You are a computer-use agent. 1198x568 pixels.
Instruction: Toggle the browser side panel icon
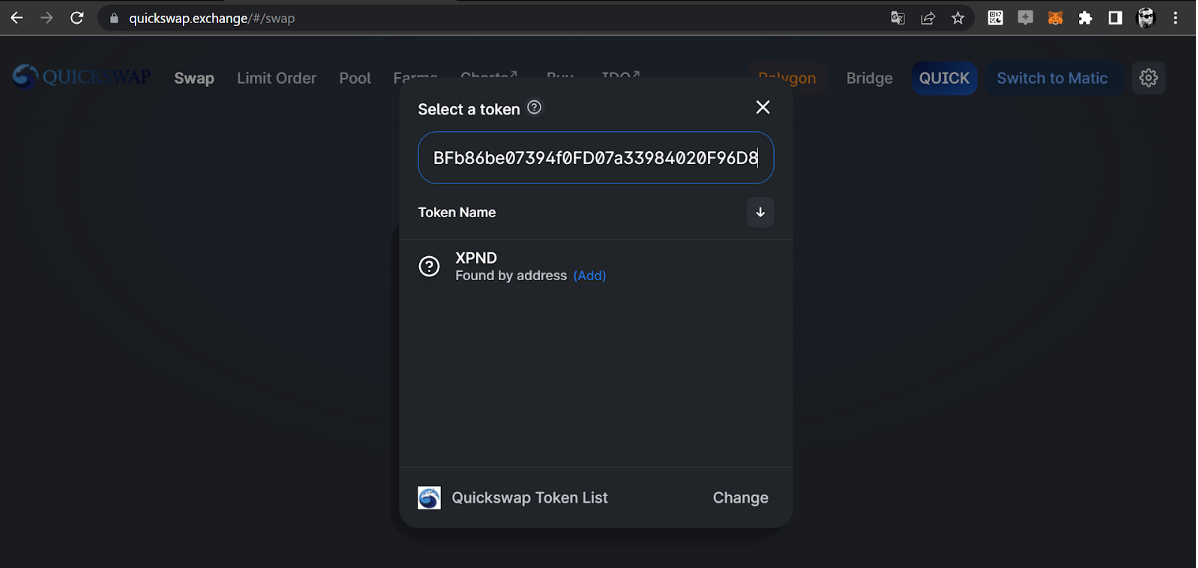coord(1115,18)
